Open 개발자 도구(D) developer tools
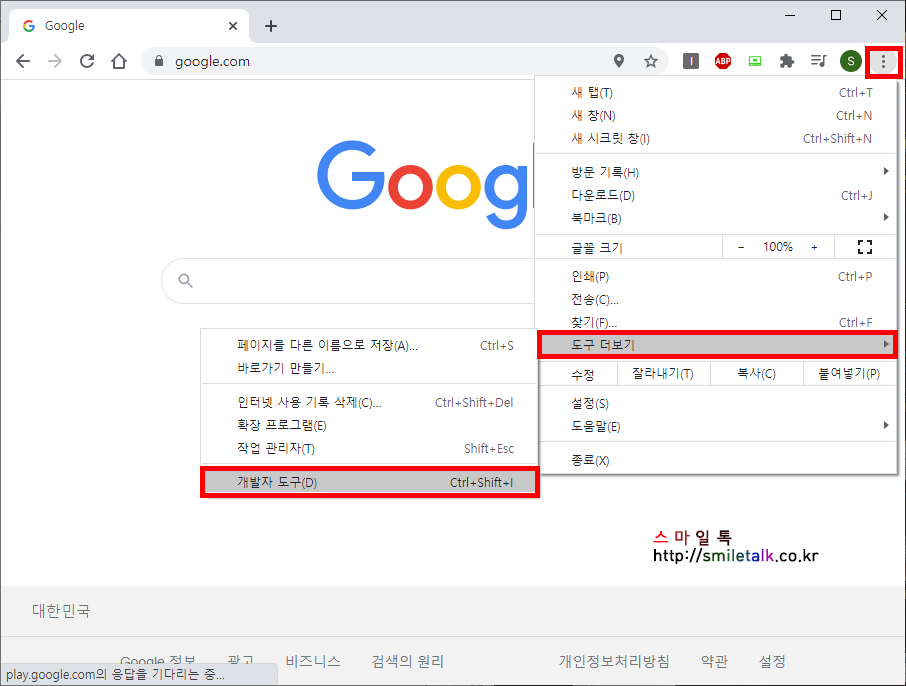 click(370, 483)
